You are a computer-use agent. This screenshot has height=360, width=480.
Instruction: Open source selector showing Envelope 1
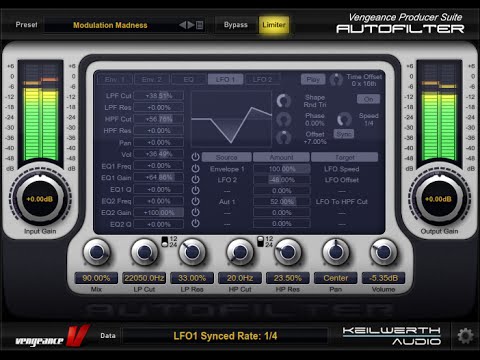tap(227, 169)
